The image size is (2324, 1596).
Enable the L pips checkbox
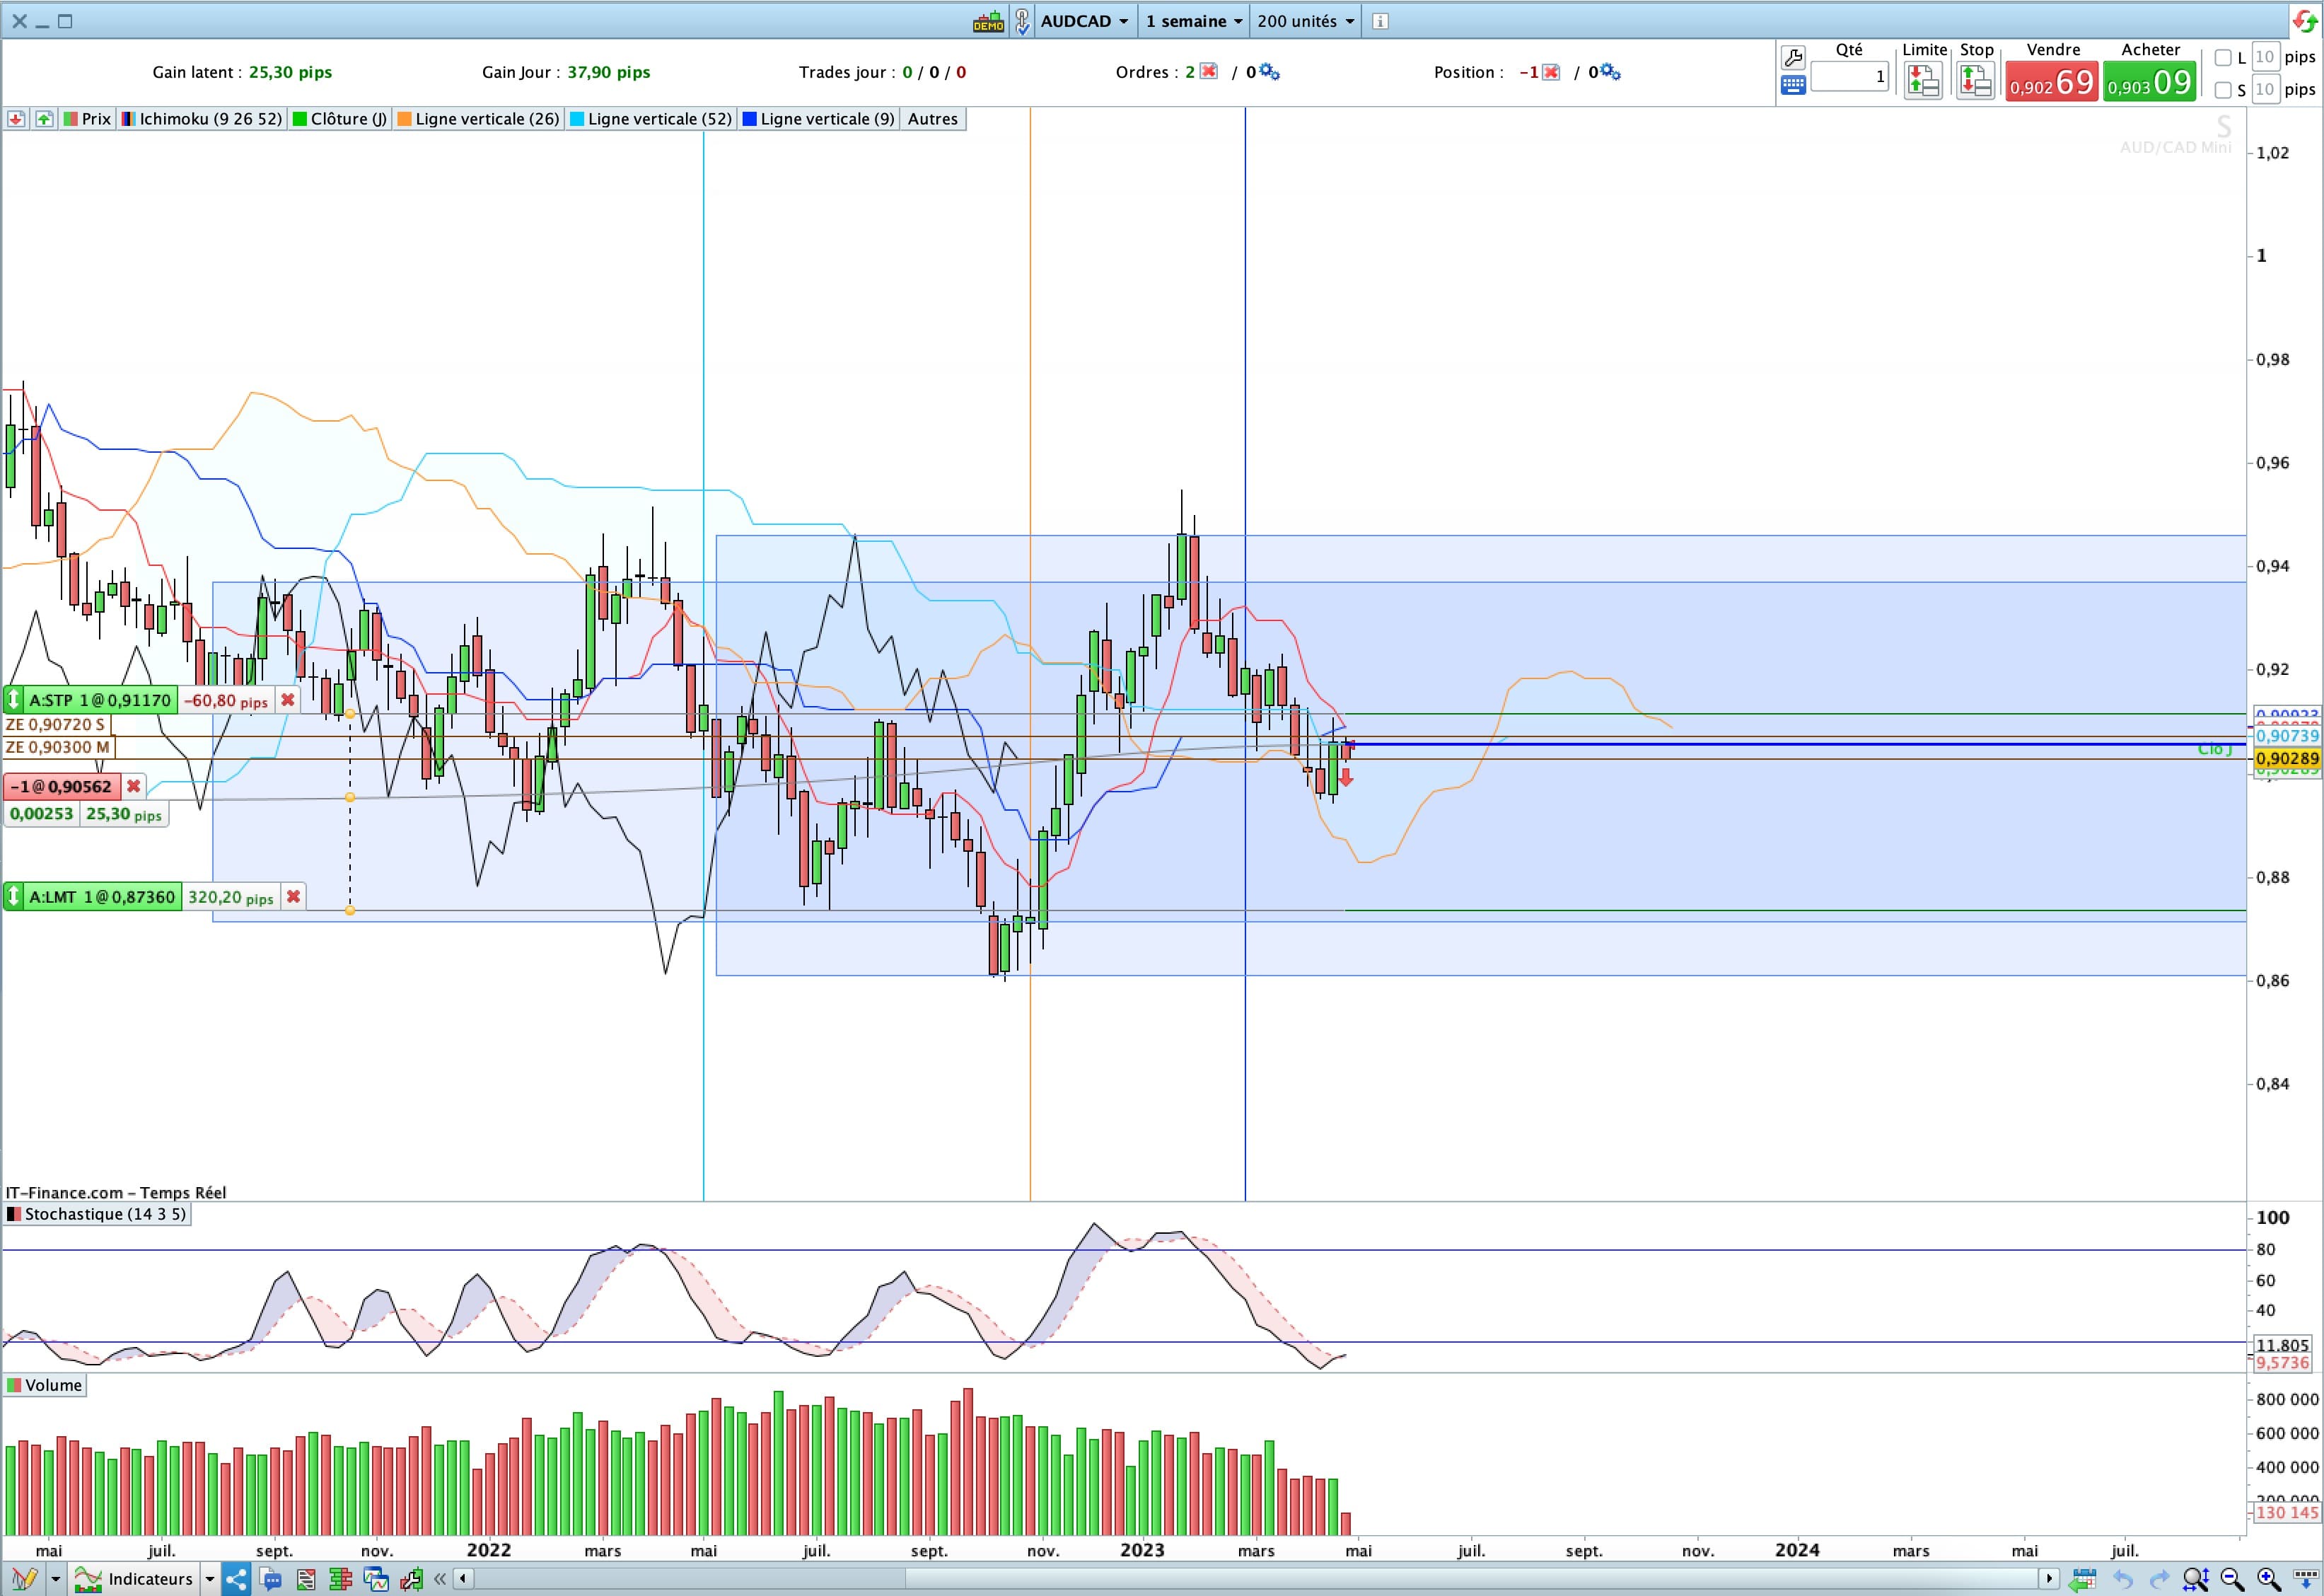(x=2223, y=58)
